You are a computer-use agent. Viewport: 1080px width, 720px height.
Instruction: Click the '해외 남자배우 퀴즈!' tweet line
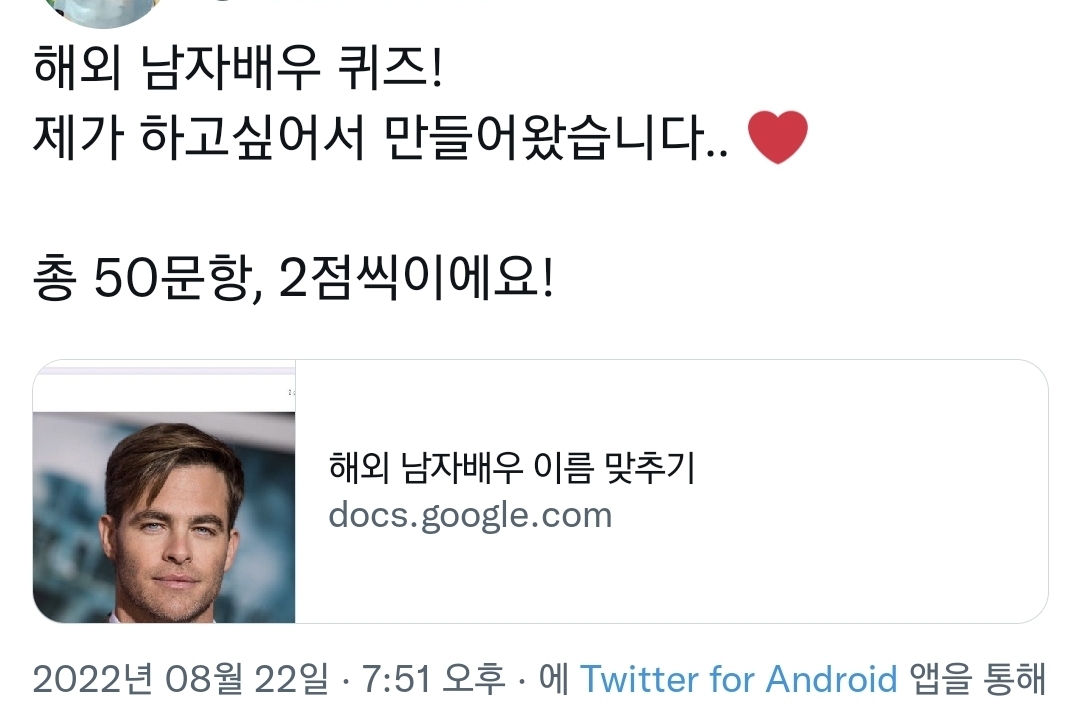tap(238, 73)
